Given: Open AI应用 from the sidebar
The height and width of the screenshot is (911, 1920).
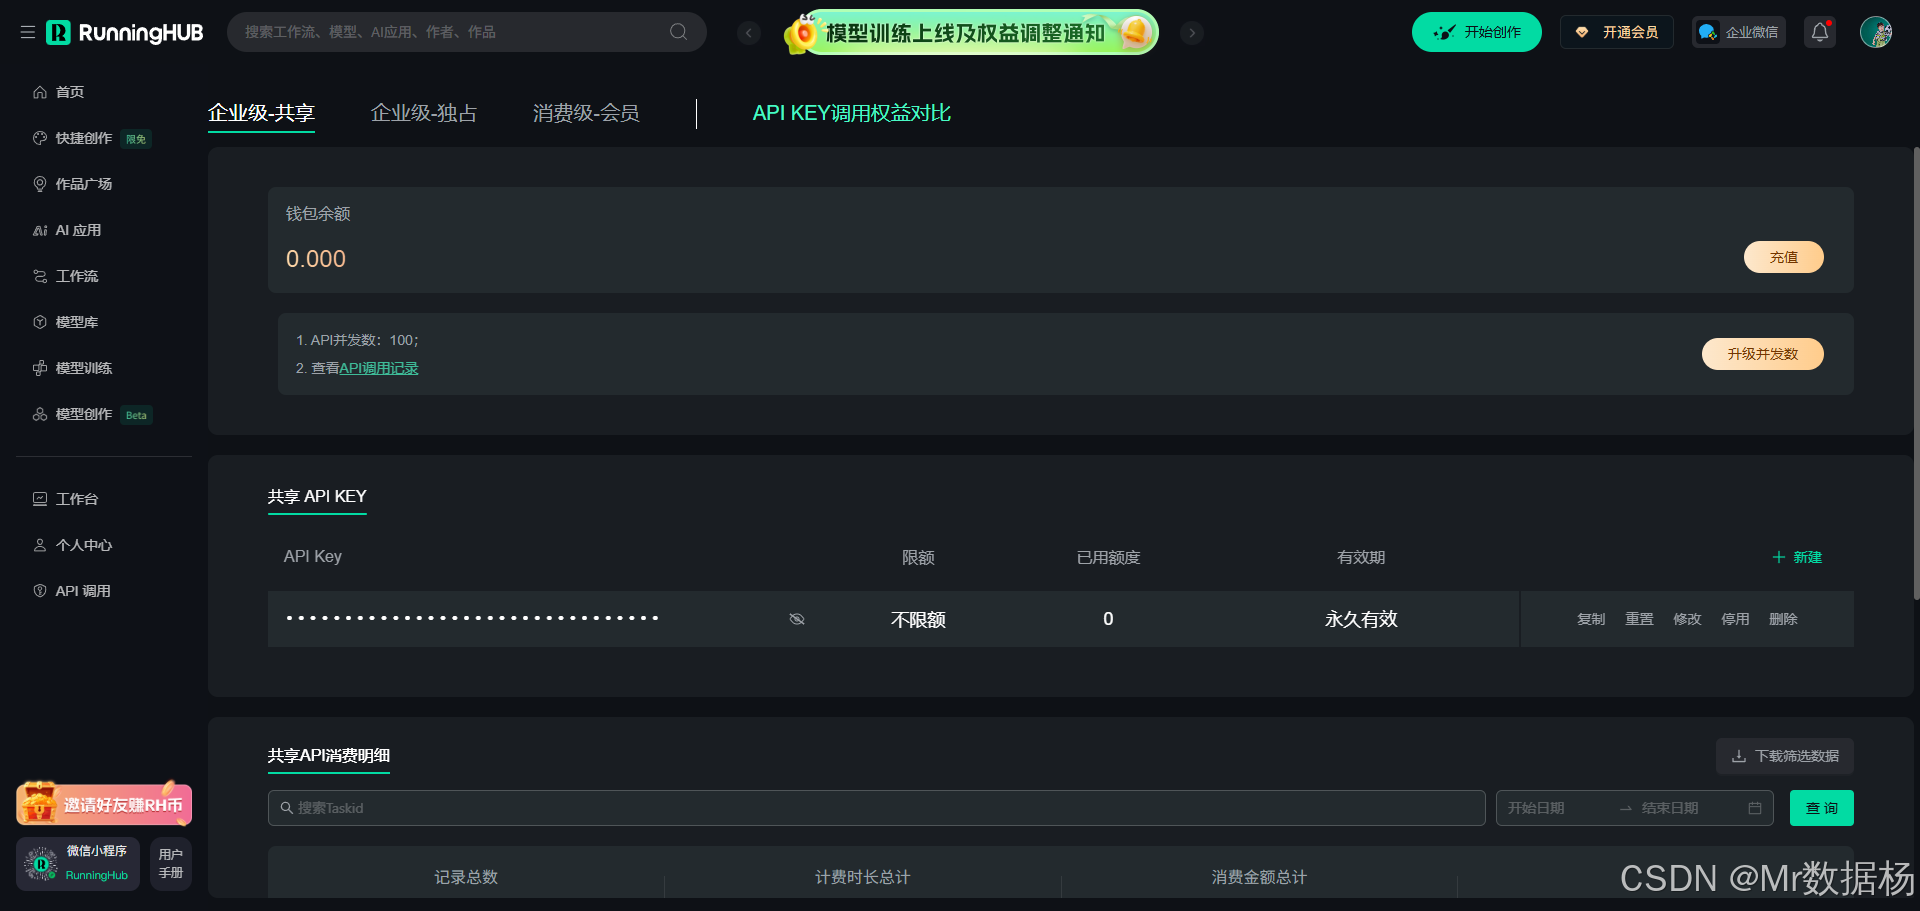Looking at the screenshot, I should [40, 230].
